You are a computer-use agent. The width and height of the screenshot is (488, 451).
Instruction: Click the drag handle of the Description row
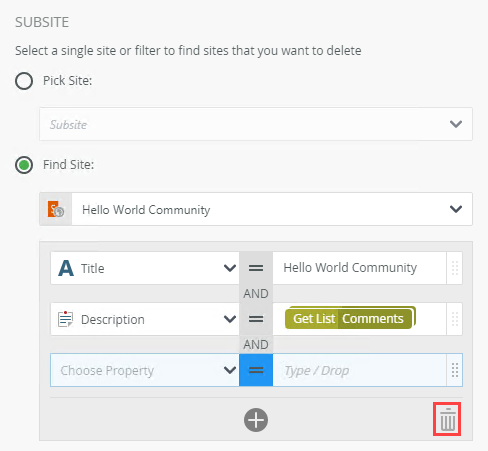[x=454, y=319]
